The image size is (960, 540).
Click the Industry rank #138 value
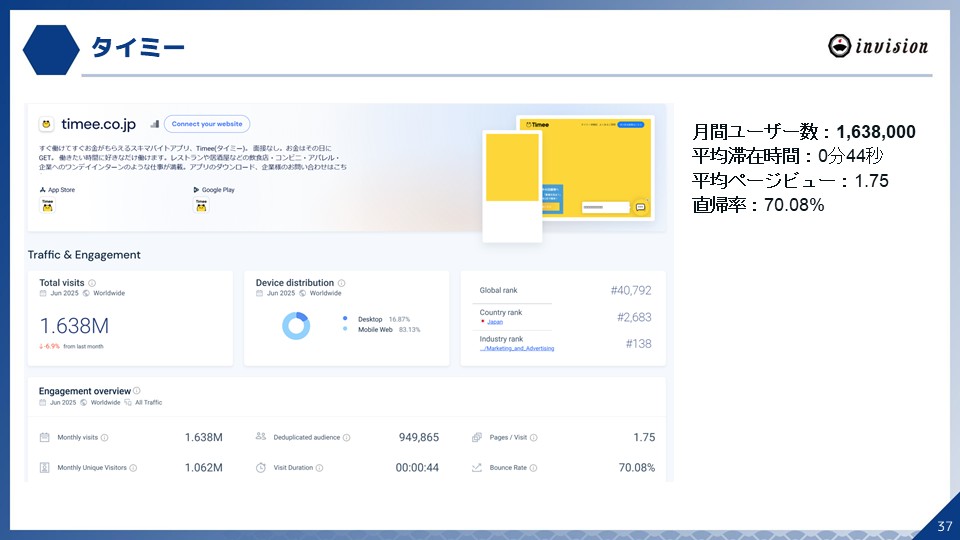click(639, 344)
